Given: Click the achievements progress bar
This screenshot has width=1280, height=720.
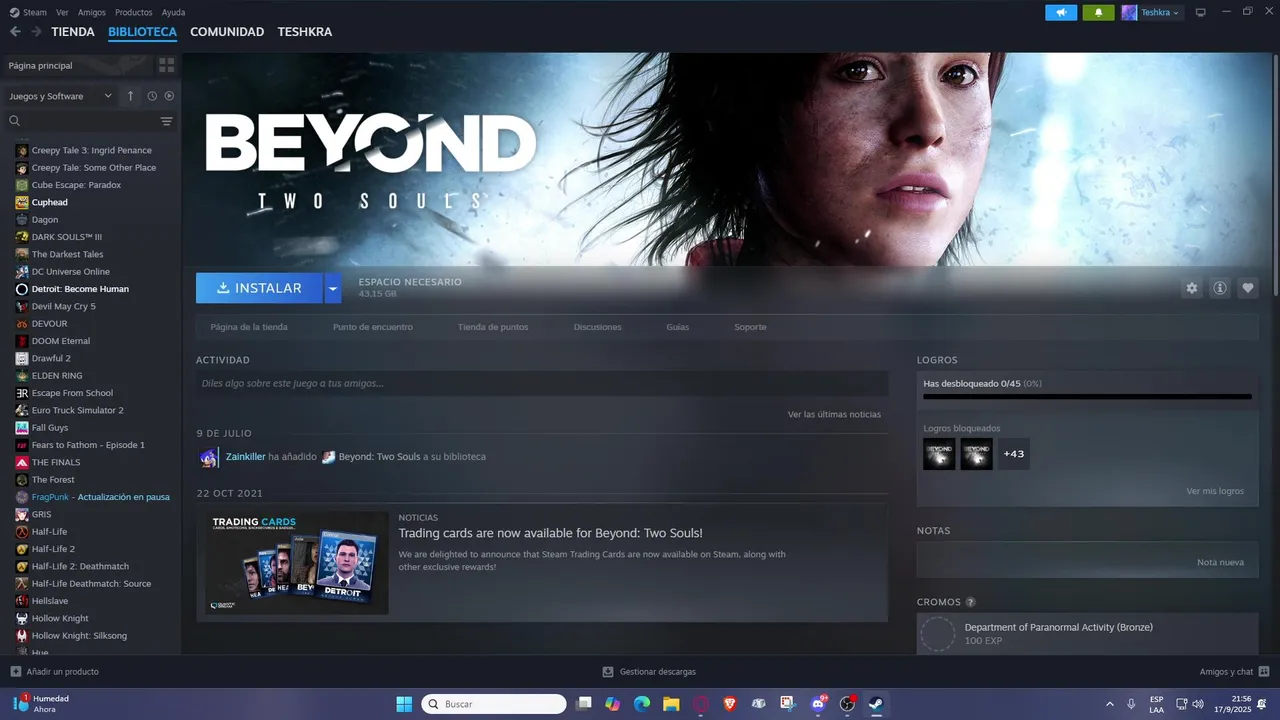Looking at the screenshot, I should pos(1087,396).
